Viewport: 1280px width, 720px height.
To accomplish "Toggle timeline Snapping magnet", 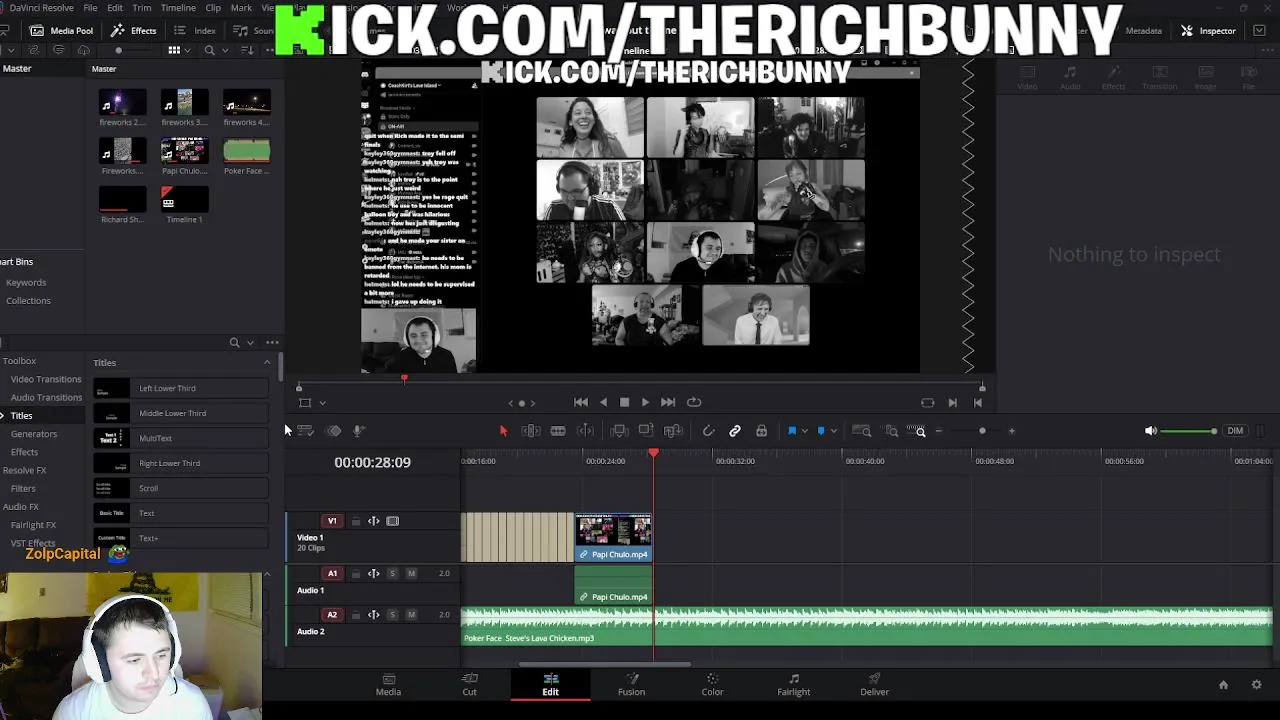I will coord(708,431).
